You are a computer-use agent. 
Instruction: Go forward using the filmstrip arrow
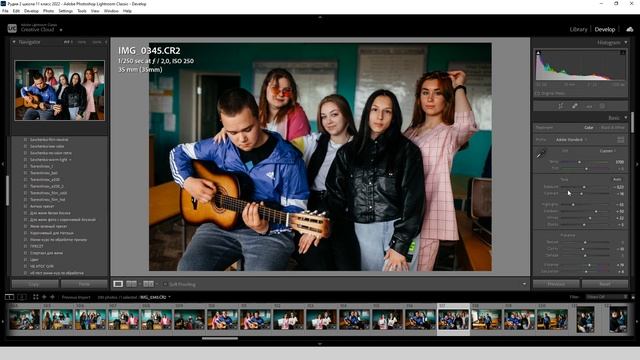52,297
